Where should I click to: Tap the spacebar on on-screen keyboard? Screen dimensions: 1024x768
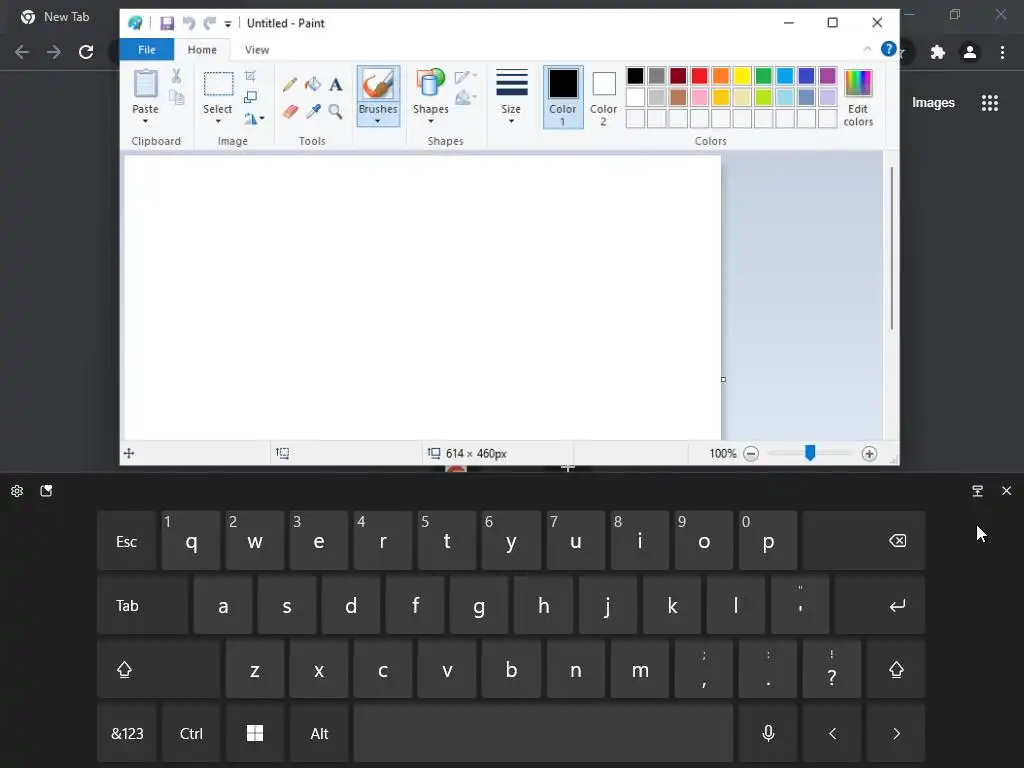(543, 733)
